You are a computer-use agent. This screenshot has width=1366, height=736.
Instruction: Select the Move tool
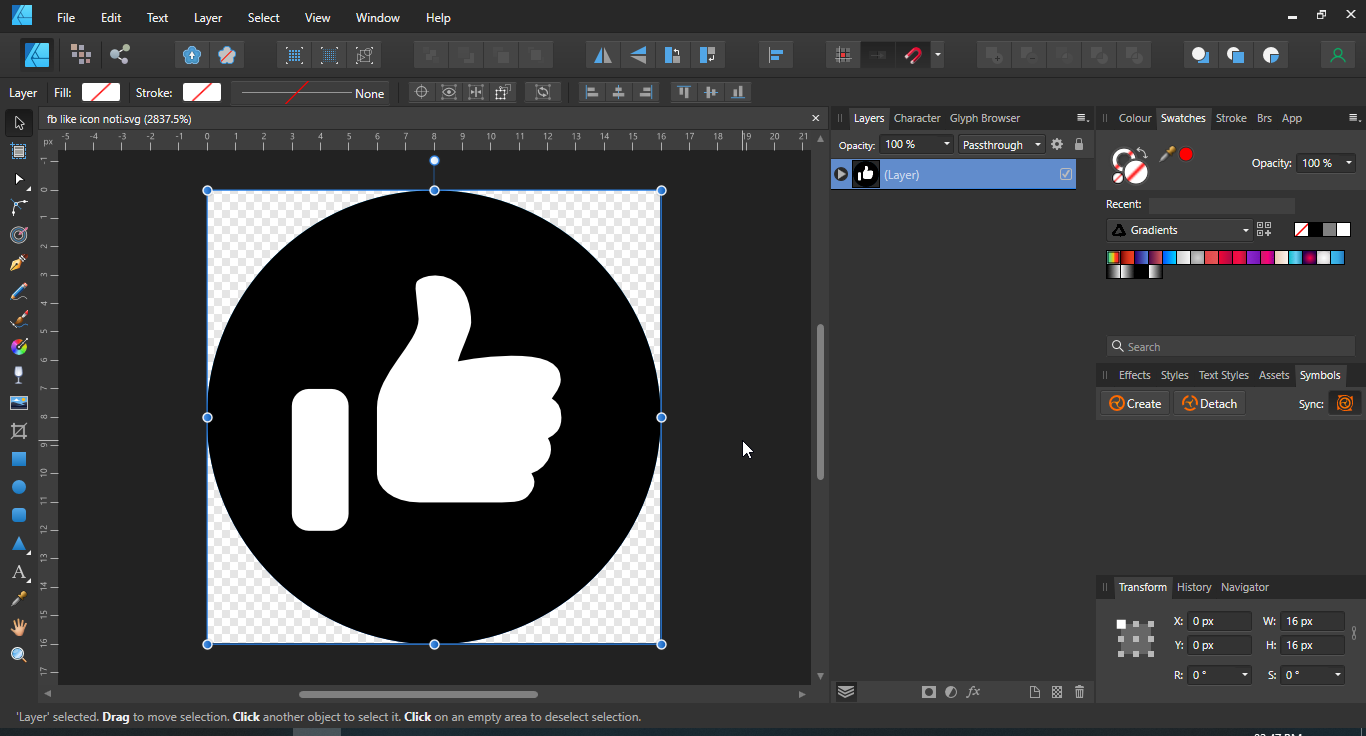tap(18, 123)
